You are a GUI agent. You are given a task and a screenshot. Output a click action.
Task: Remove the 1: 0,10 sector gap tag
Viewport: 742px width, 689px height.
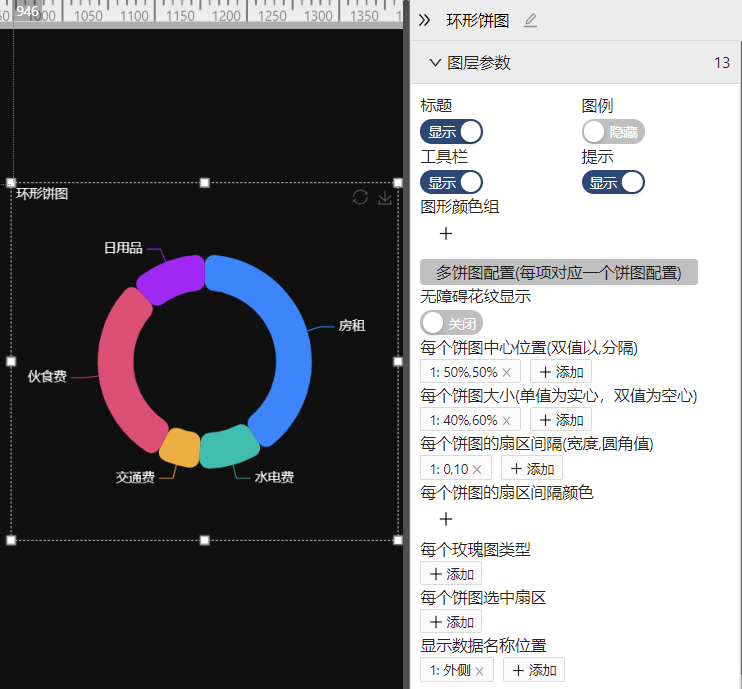click(x=477, y=469)
